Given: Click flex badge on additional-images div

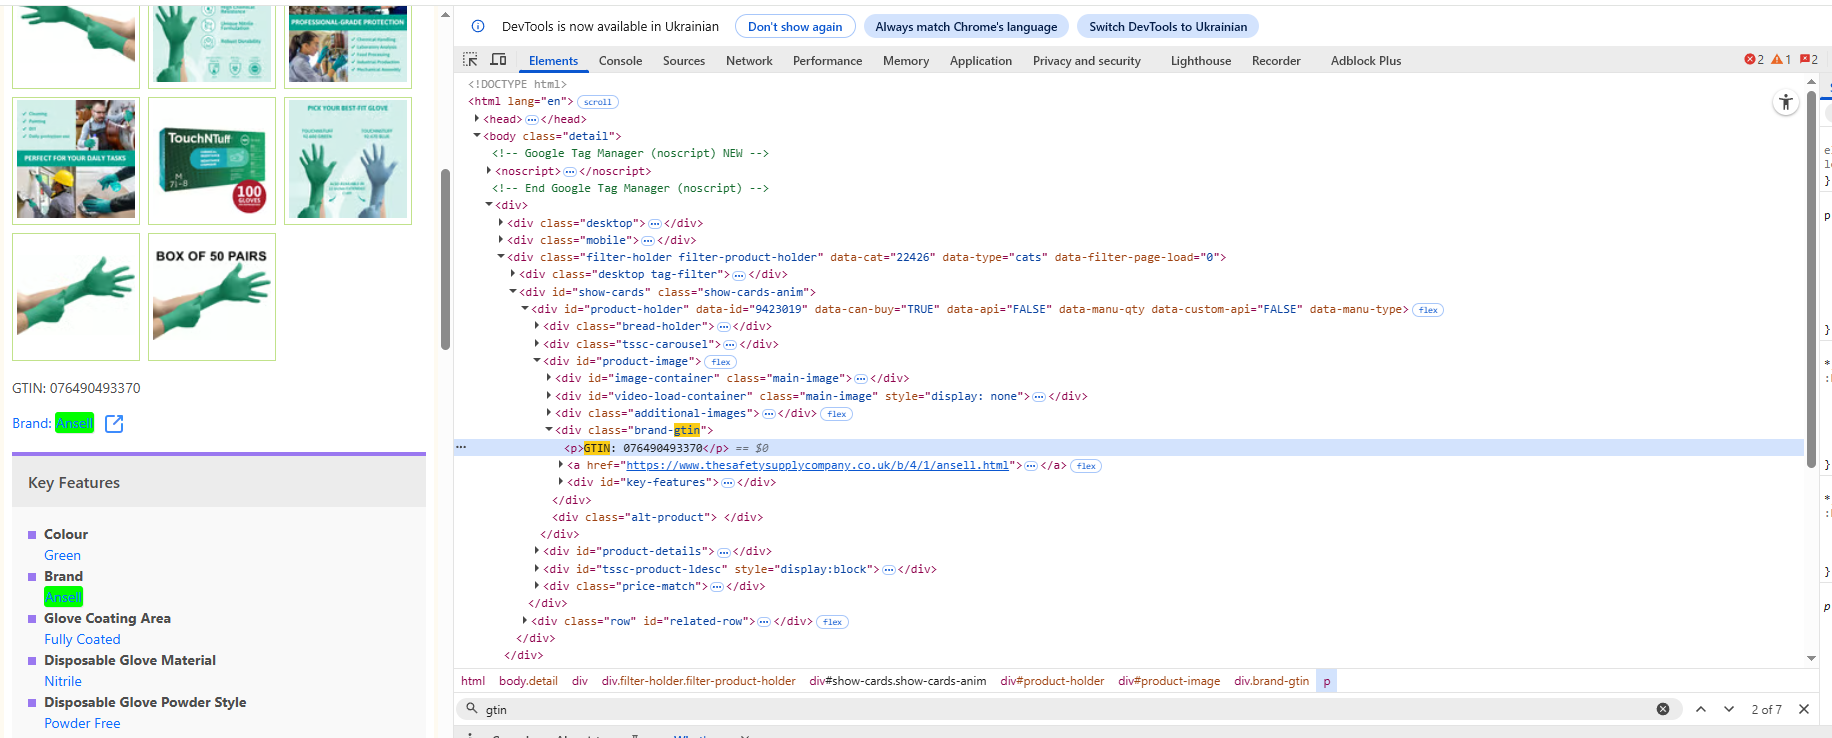Looking at the screenshot, I should 837,414.
